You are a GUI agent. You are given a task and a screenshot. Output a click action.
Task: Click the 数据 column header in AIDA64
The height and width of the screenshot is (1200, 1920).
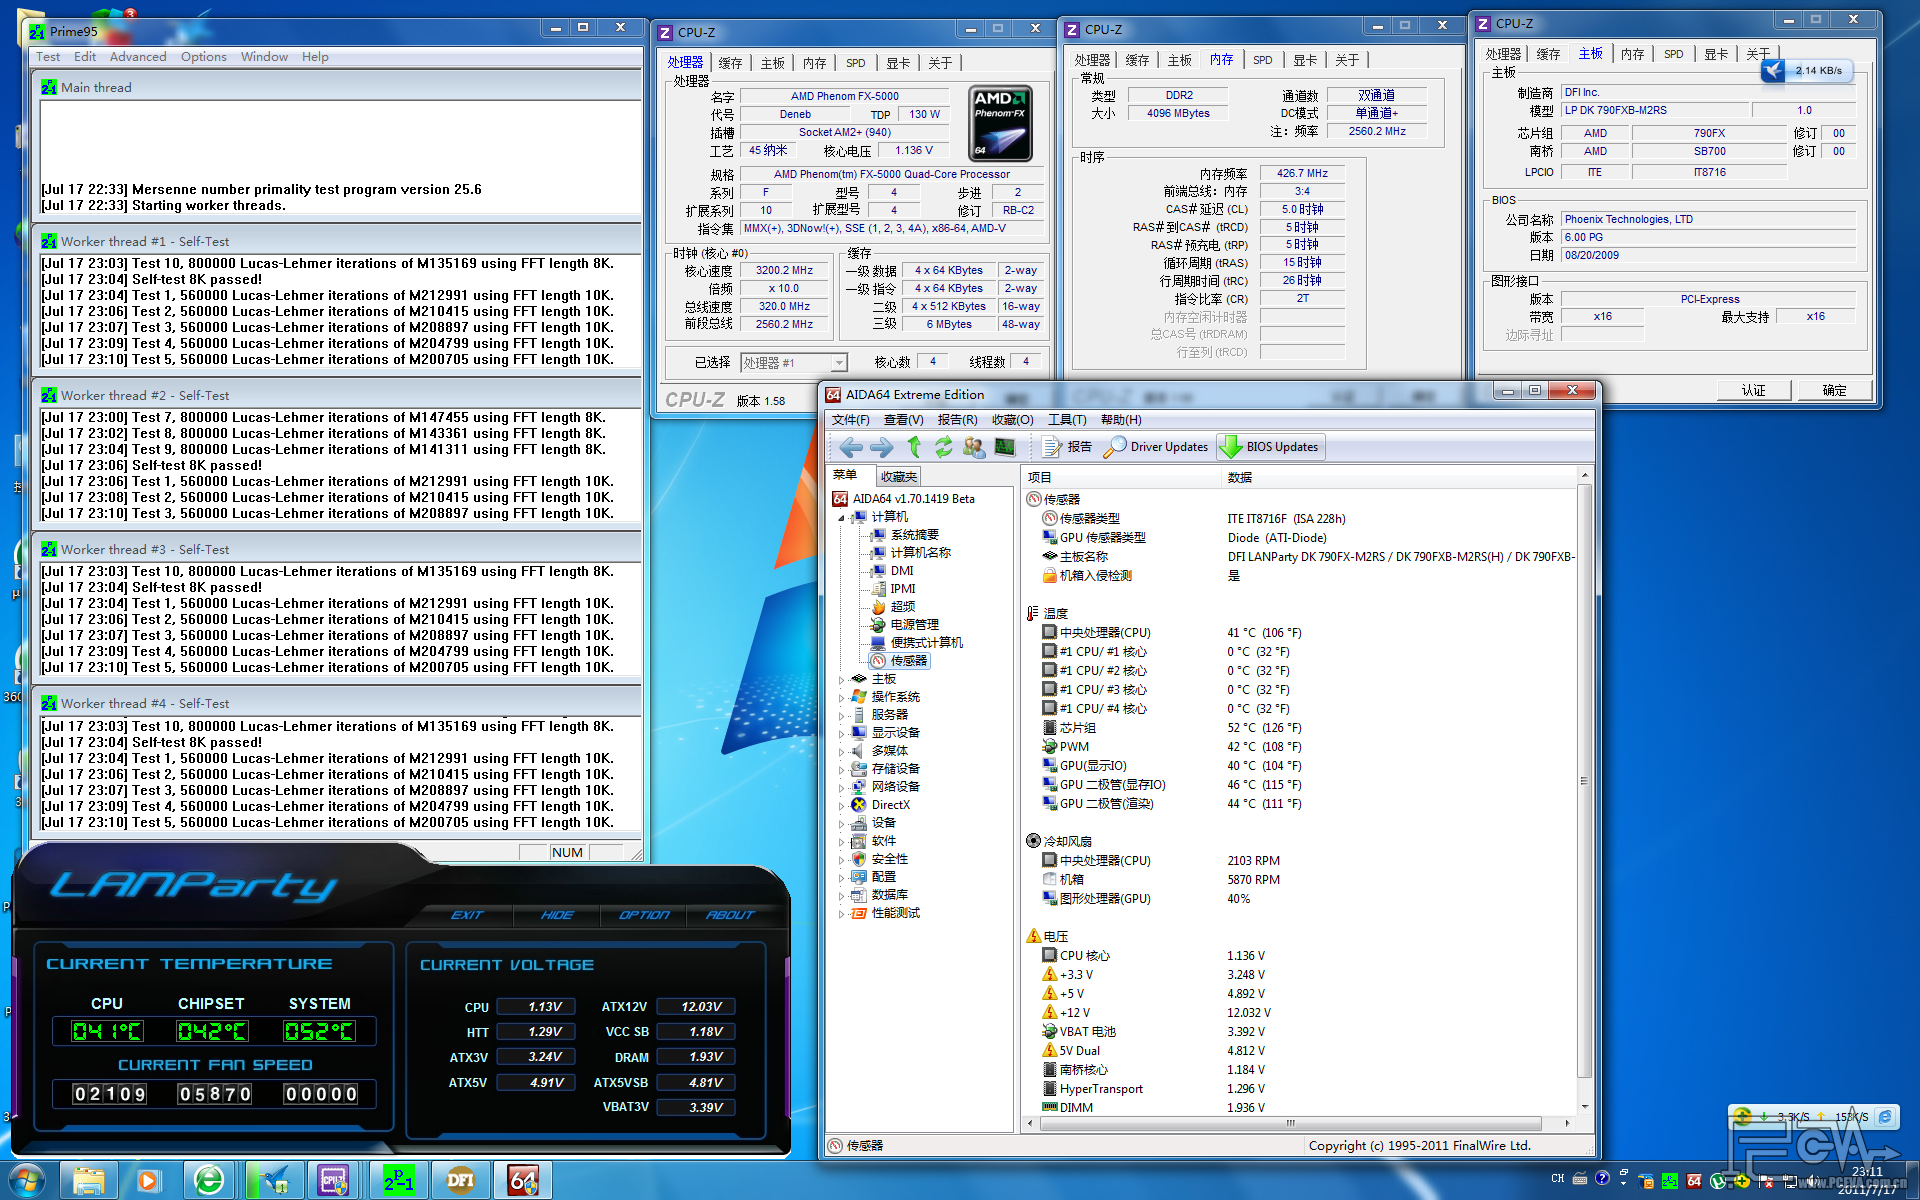click(x=1398, y=477)
